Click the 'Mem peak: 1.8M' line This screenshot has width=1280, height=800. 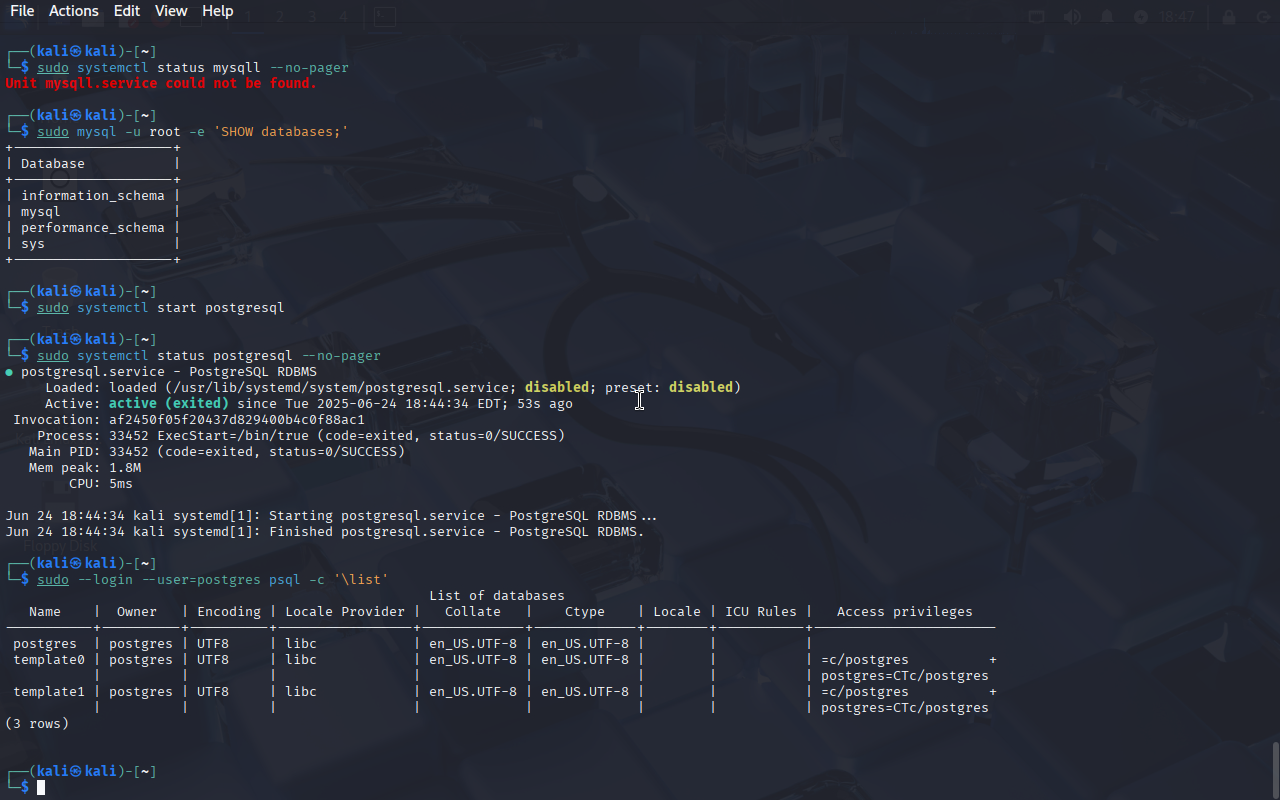click(x=85, y=467)
